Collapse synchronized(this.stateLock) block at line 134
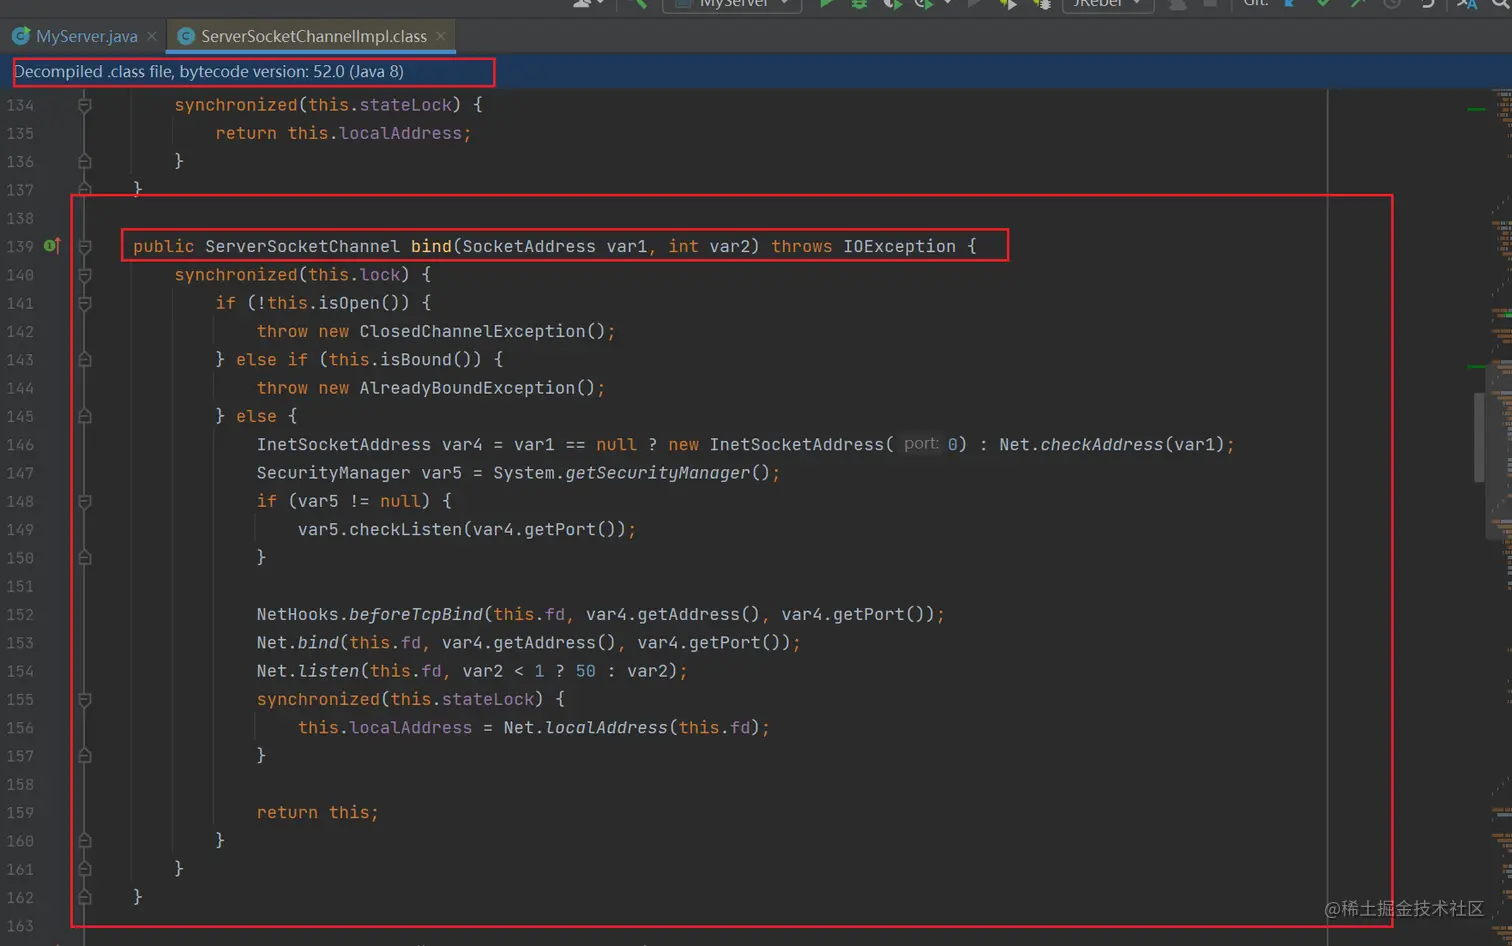 tap(85, 105)
